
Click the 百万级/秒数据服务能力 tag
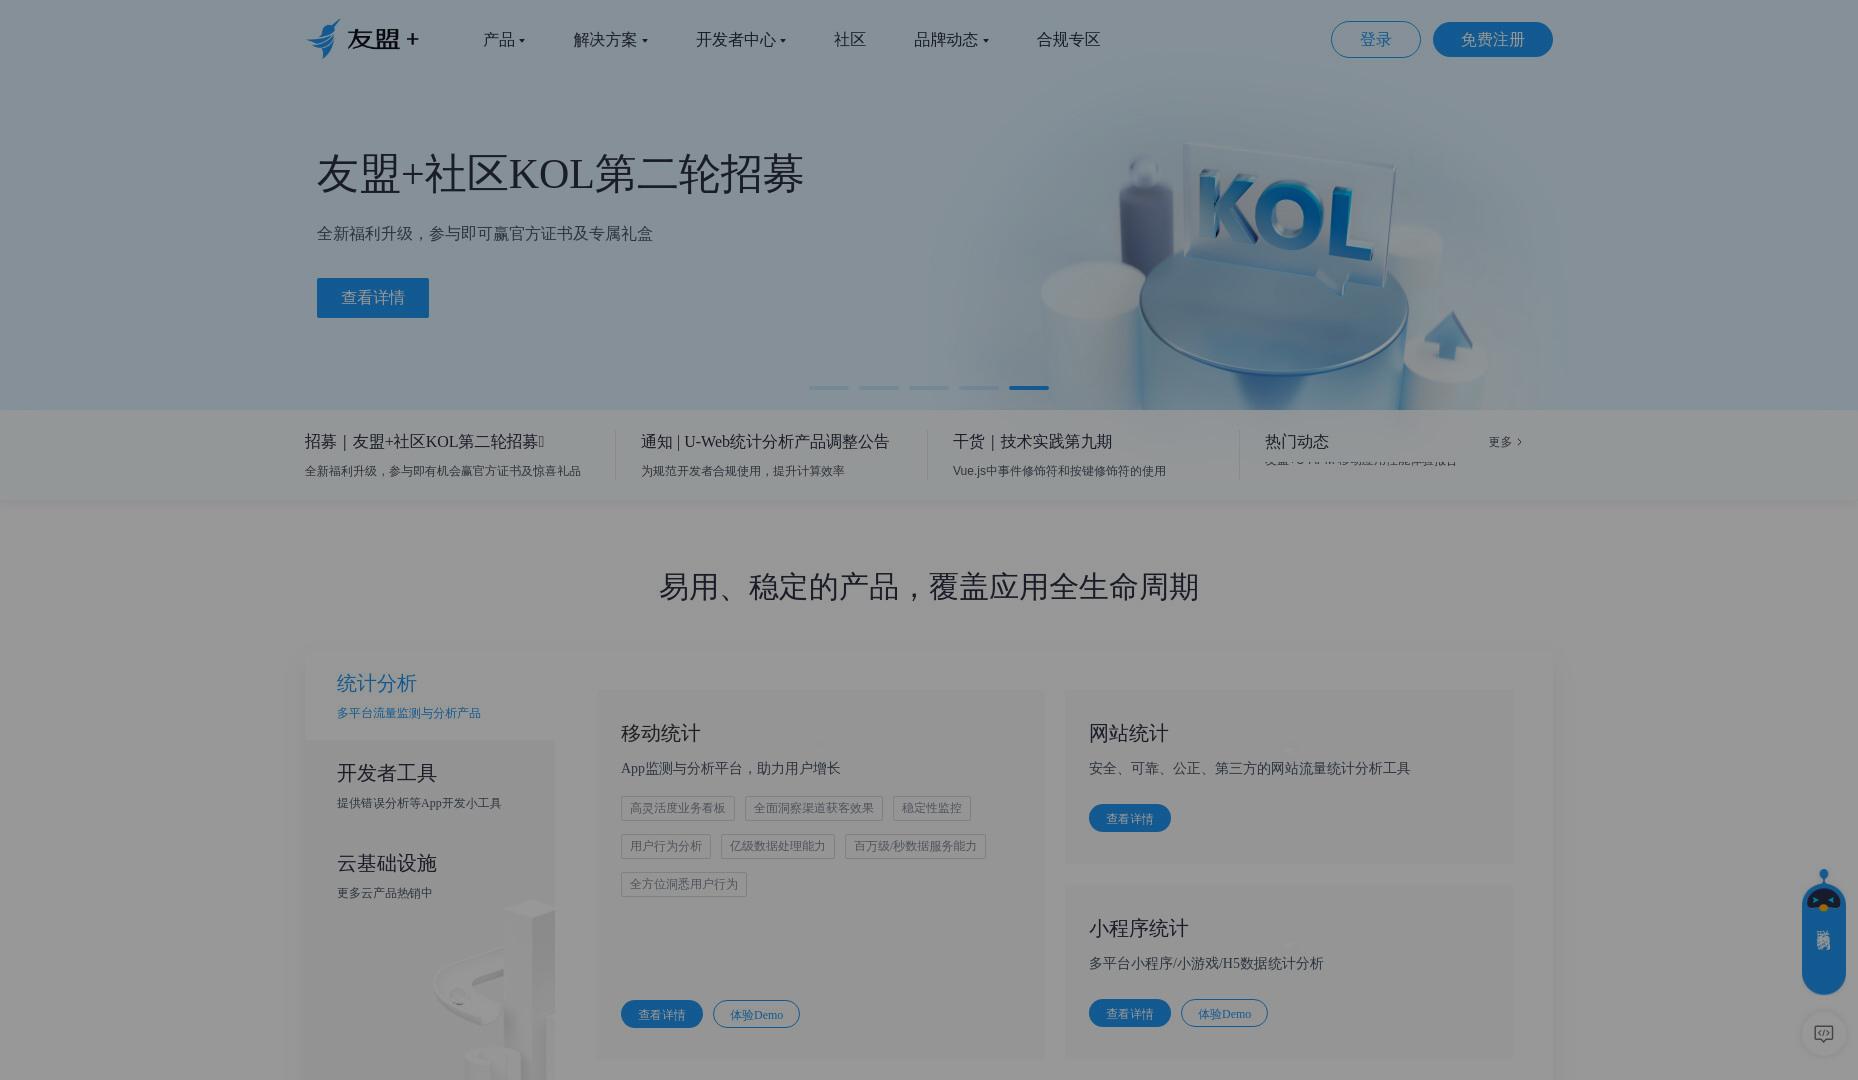click(x=915, y=846)
